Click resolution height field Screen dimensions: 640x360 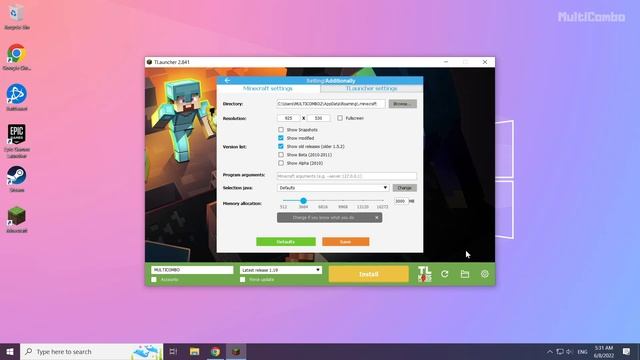point(318,118)
